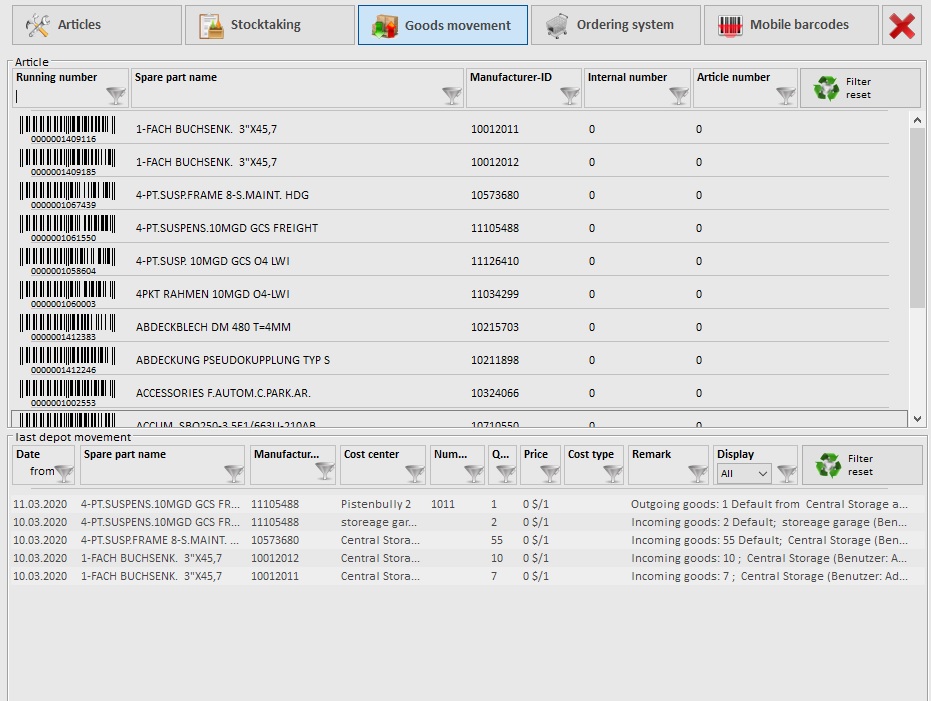Reset filters in last depot movement section
Screen dimensions: 931x701
point(861,465)
